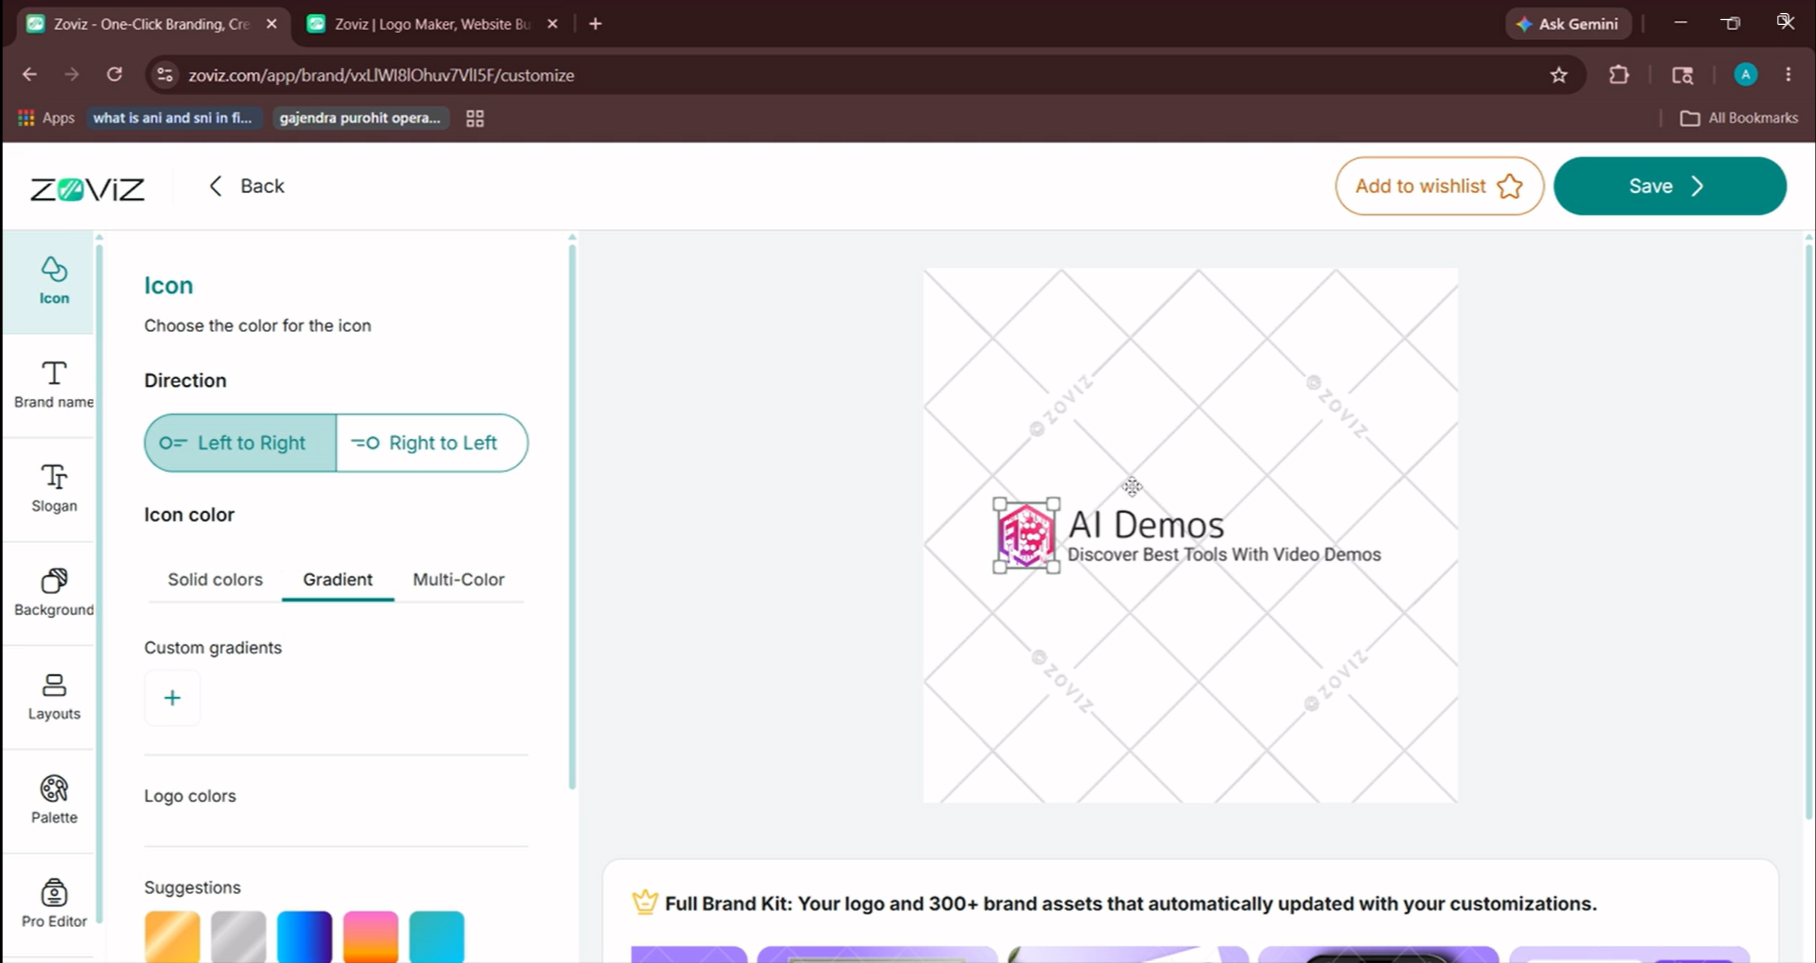
Task: Open 'what is ani and sni' bookmark
Action: tap(173, 118)
